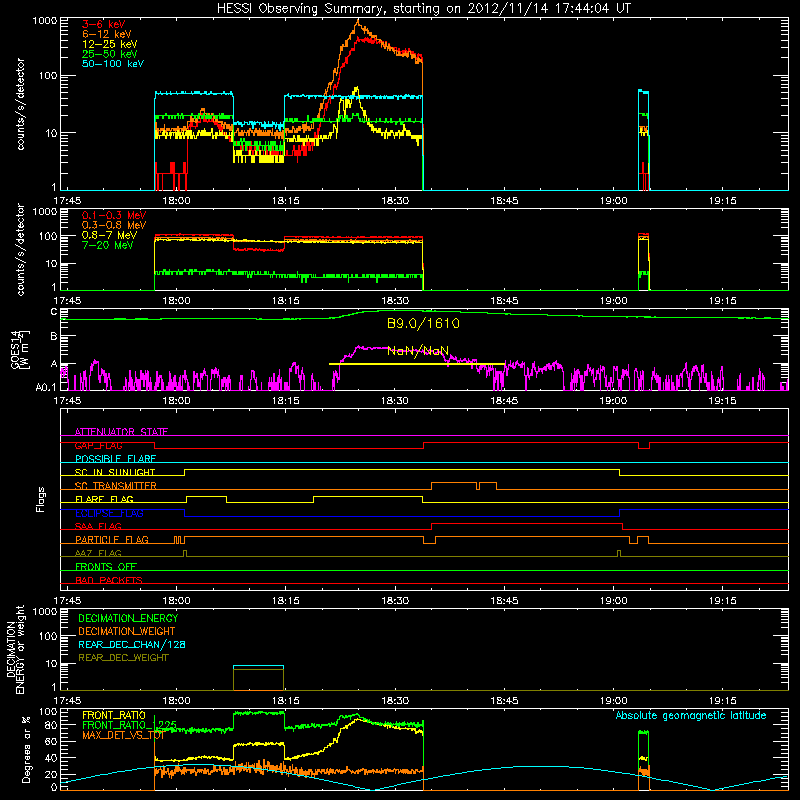Click the C class tick label on the GOES axis
Image resolution: width=800 pixels, height=800 pixels.
pos(53,312)
